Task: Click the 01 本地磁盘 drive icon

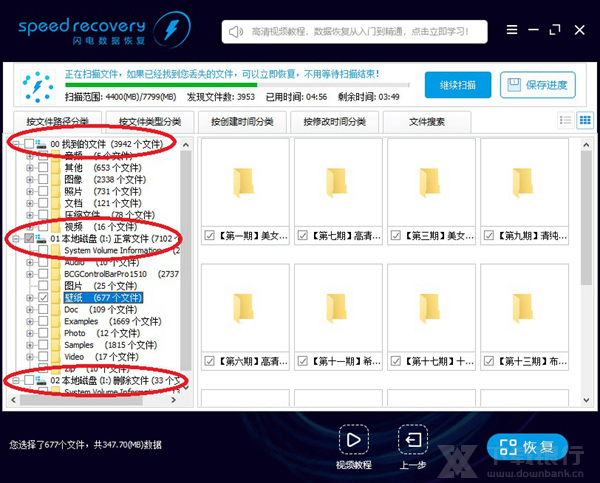Action: (x=41, y=238)
